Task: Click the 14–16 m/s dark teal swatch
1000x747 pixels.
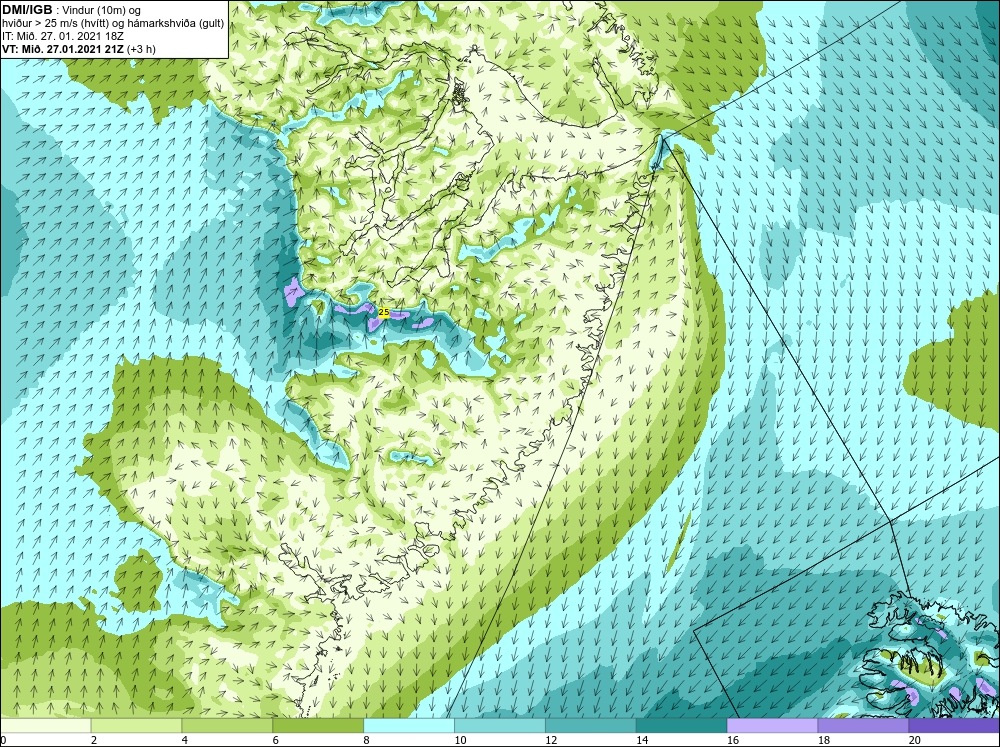Action: point(682,725)
